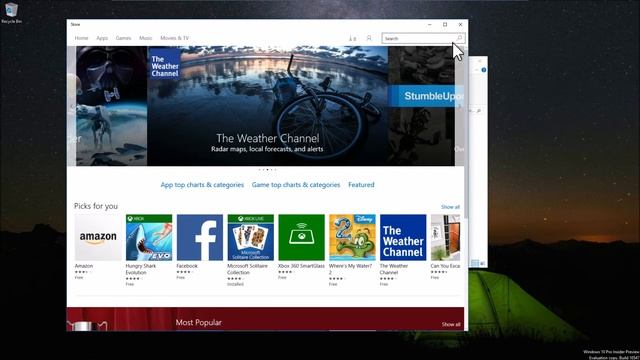Viewport: 640px width, 360px height.
Task: Open The Weather Channel featured banner
Action: (x=267, y=106)
